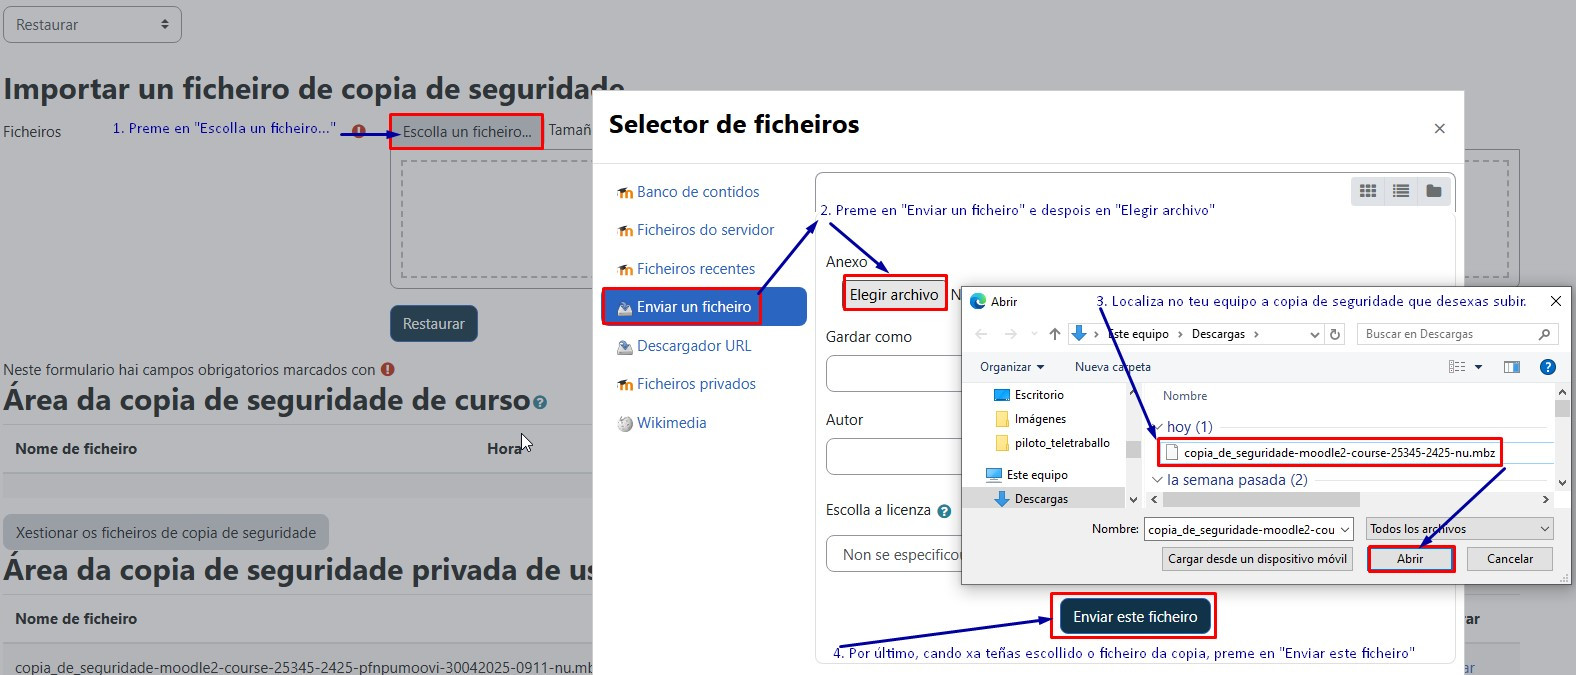Switch file picker to detailed list view

click(1401, 191)
